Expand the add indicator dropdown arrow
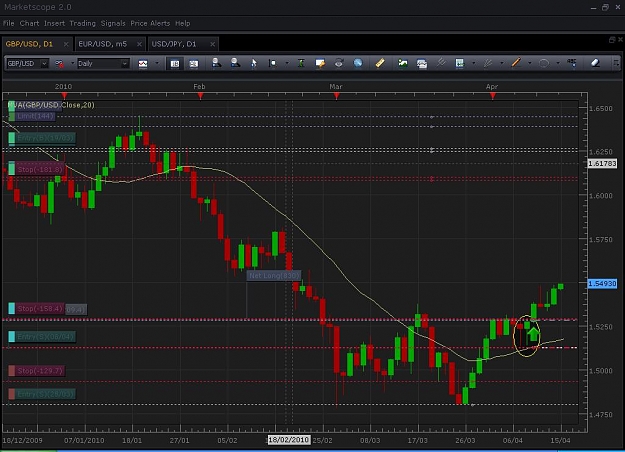The image size is (625, 452). [474, 63]
